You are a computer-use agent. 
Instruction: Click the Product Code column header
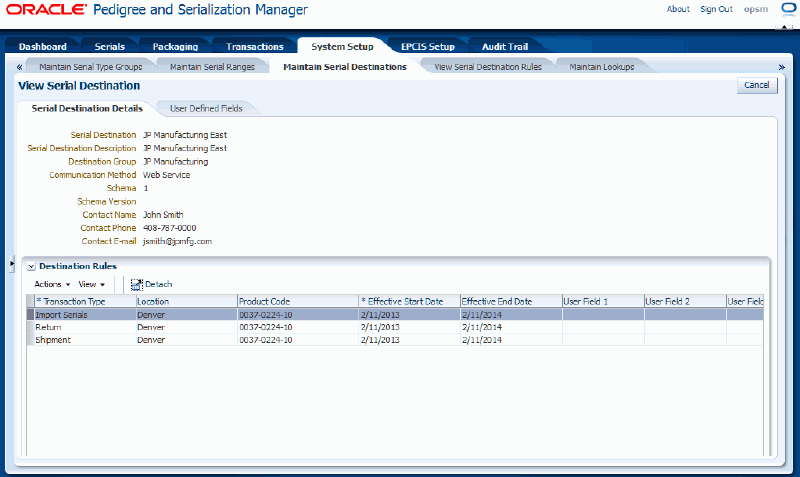(x=298, y=302)
